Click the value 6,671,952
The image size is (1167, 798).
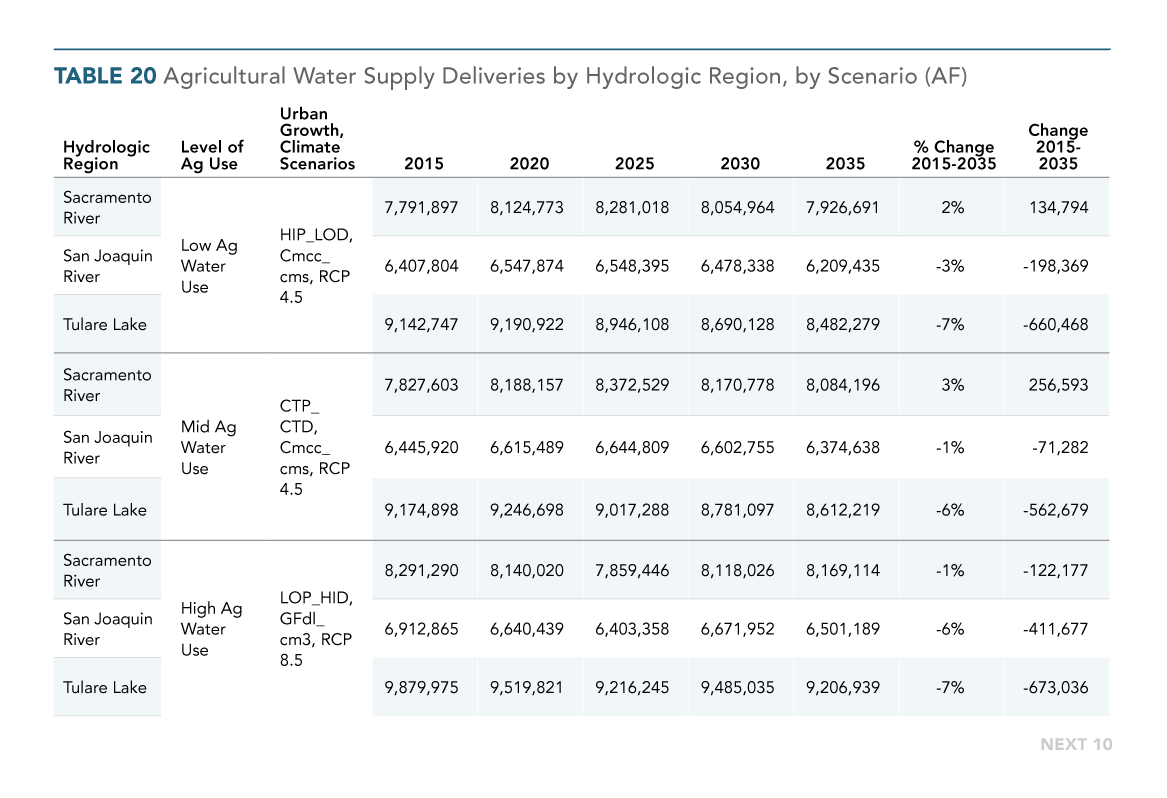pos(738,630)
